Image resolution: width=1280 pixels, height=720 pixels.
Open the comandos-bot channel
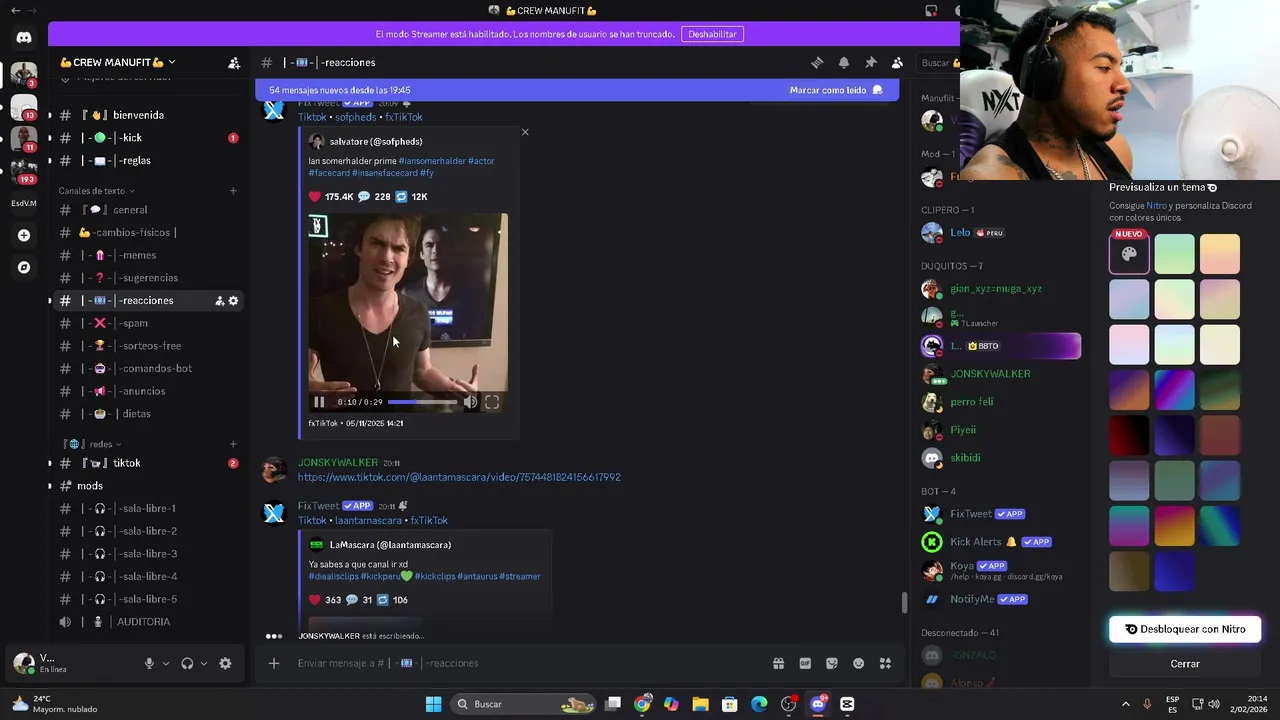coord(148,369)
